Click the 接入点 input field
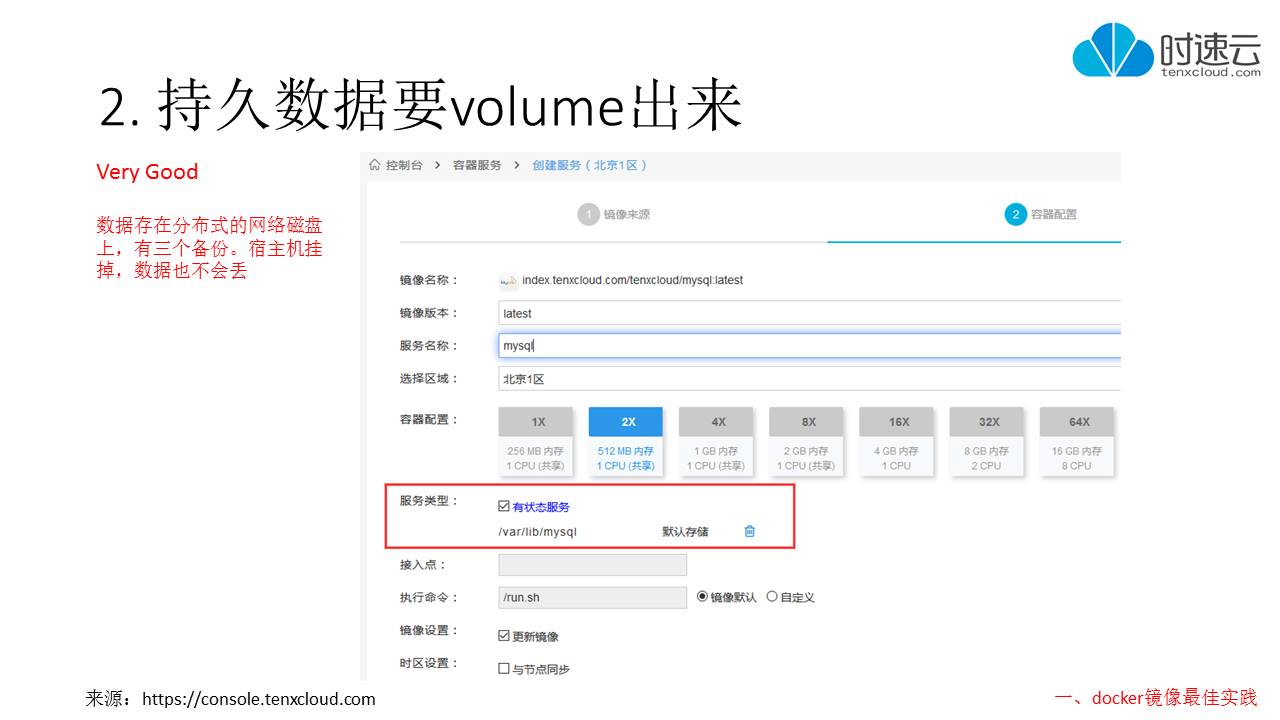This screenshot has height=720, width=1280. coord(592,564)
